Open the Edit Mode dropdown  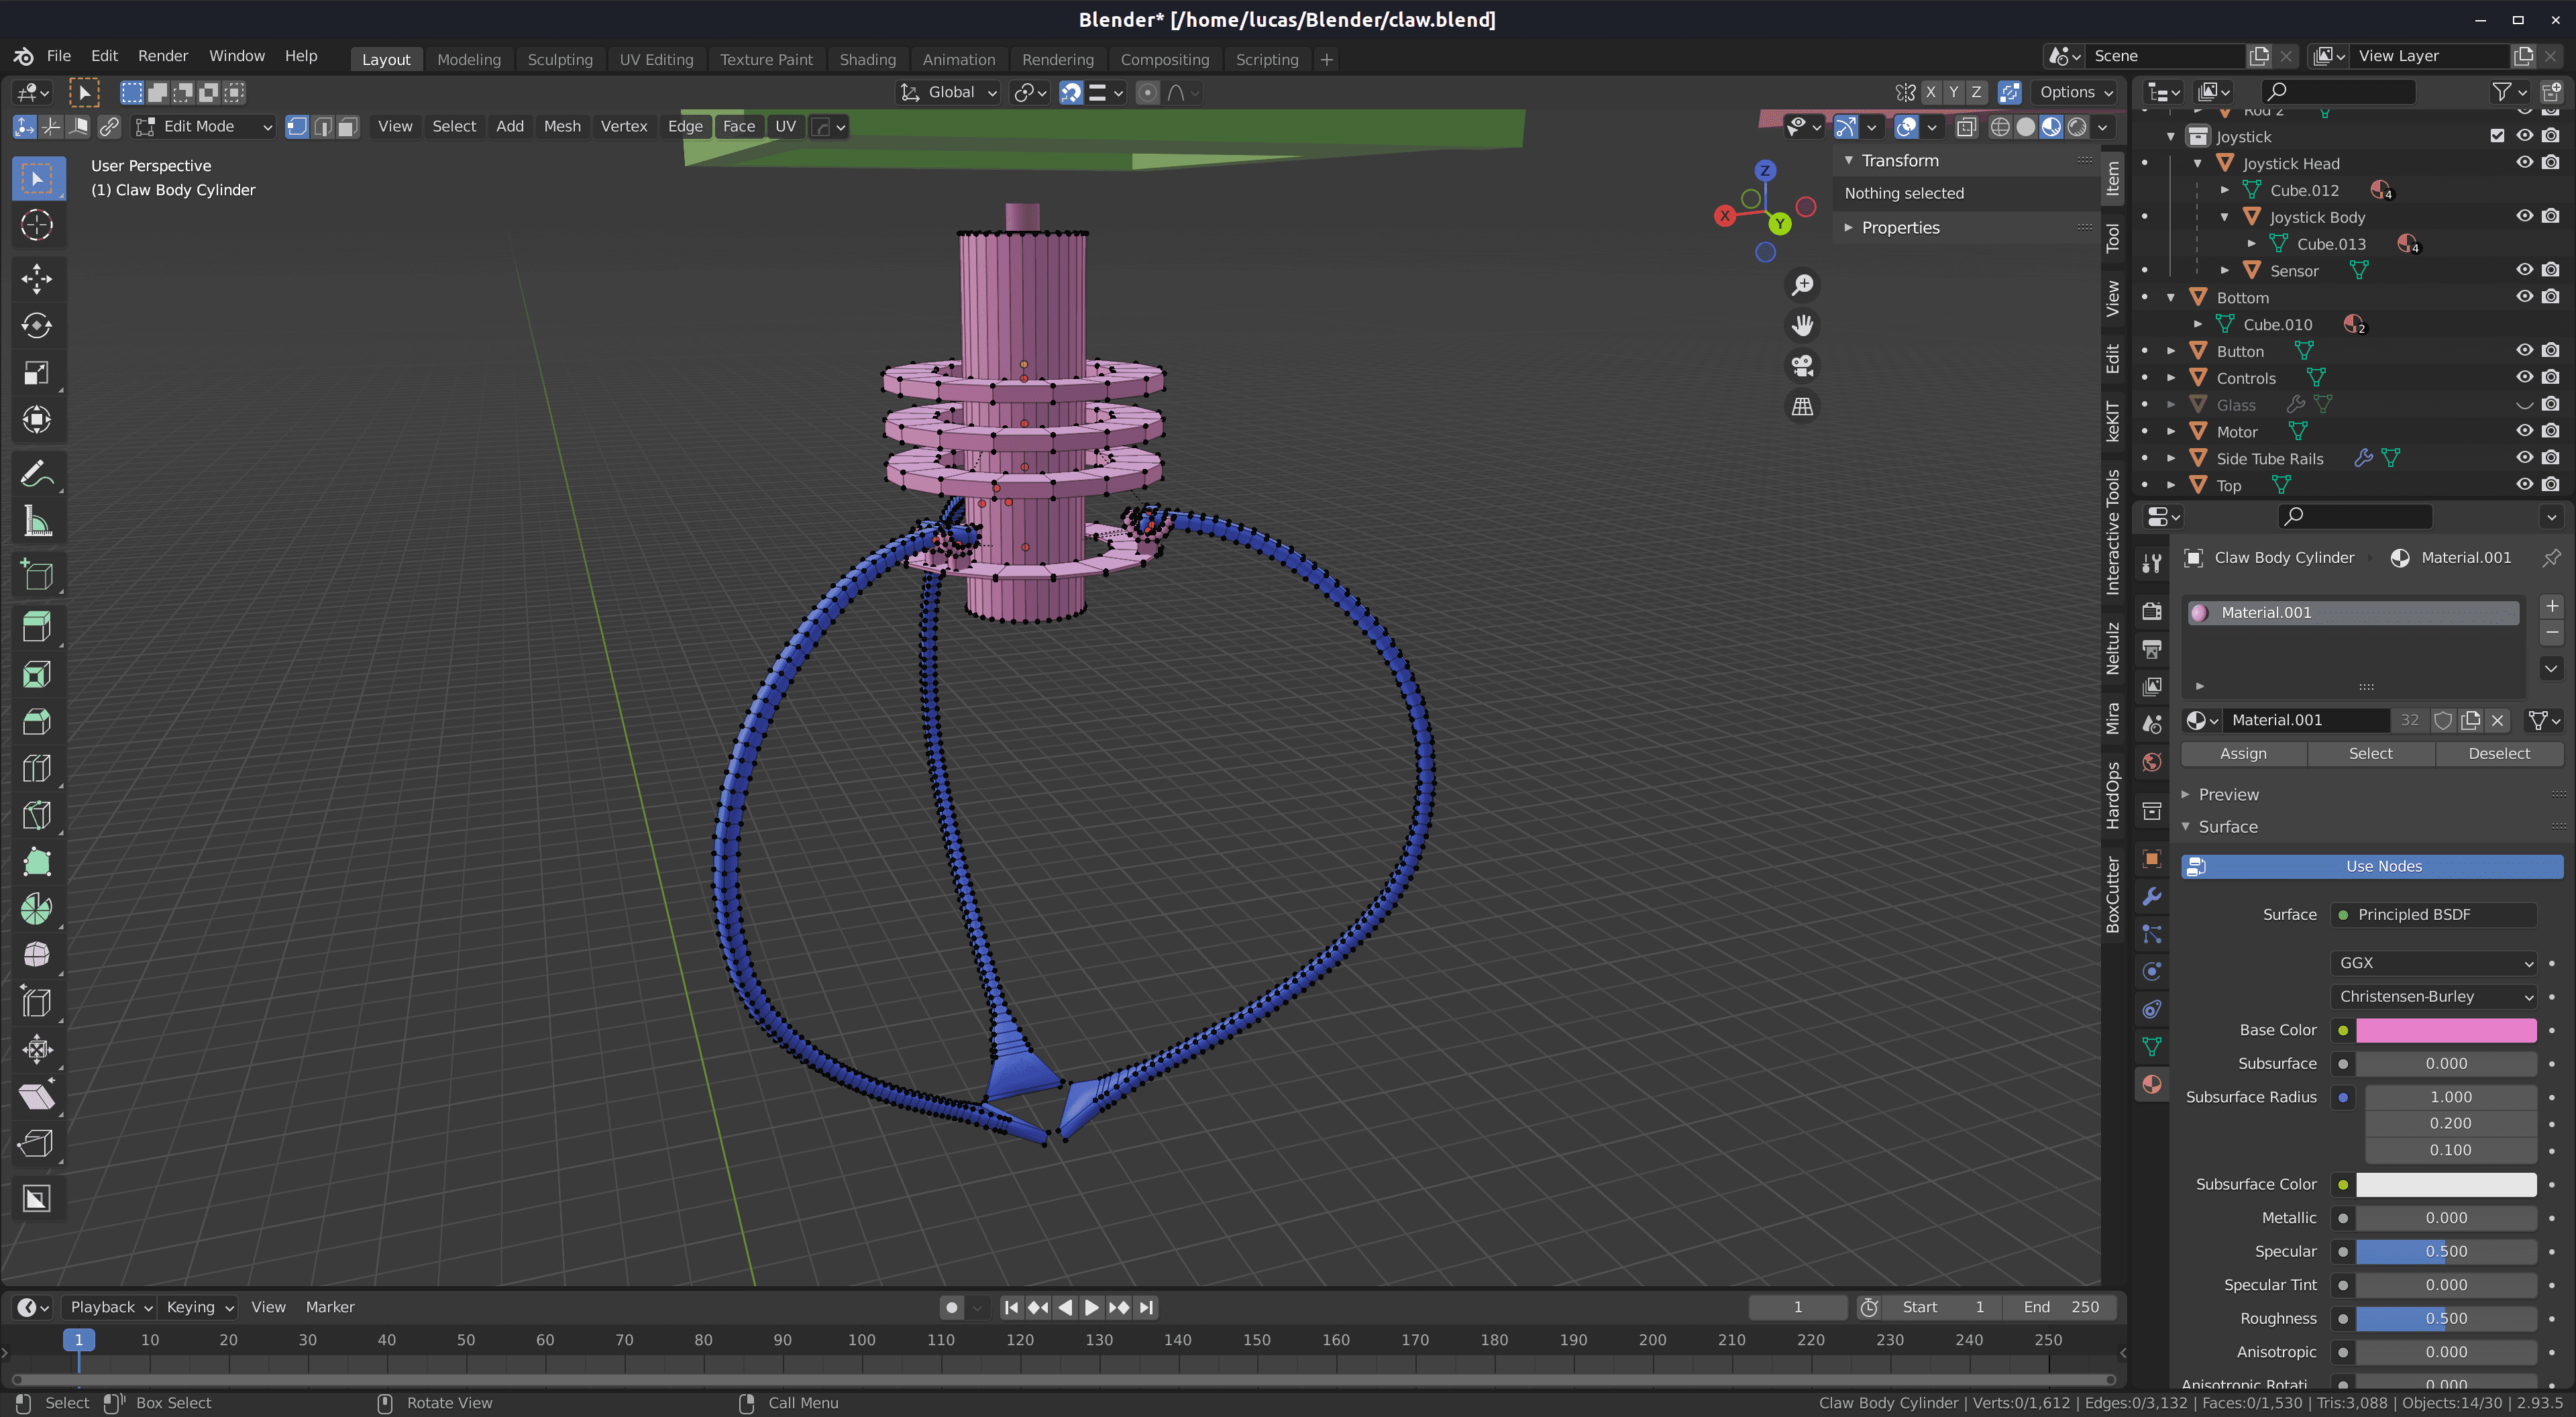pyautogui.click(x=205, y=126)
